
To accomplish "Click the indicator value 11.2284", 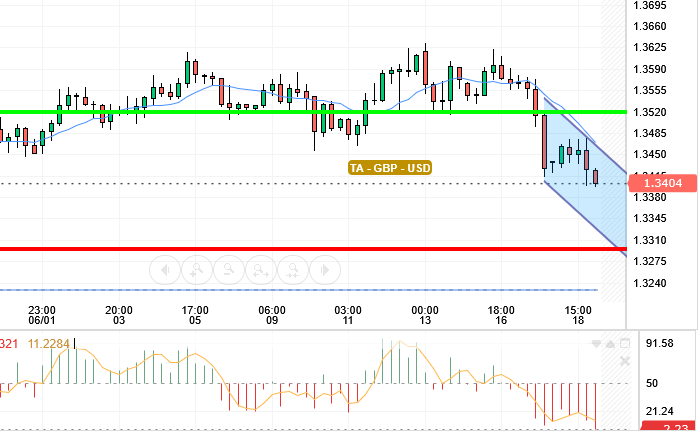I will pos(49,344).
